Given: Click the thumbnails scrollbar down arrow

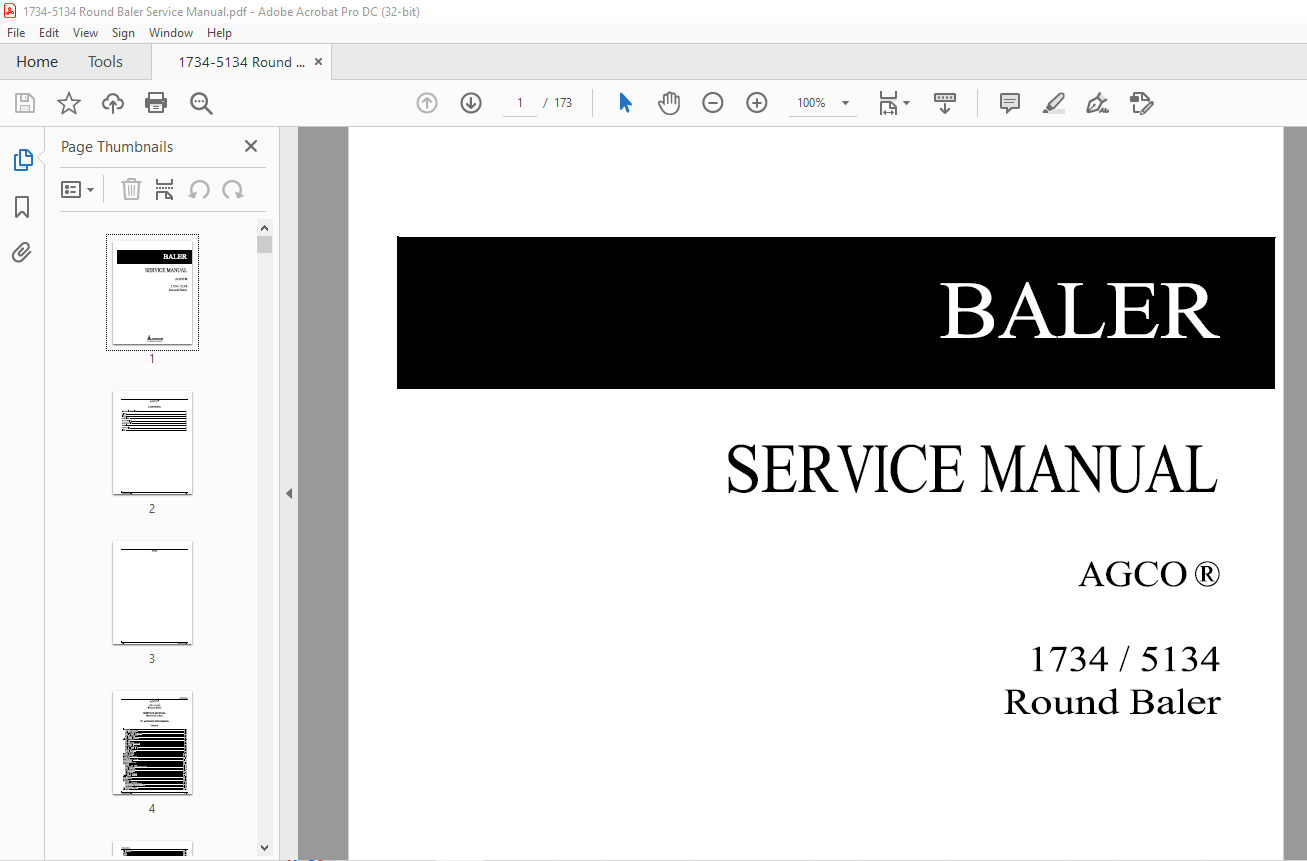Looking at the screenshot, I should click(265, 848).
